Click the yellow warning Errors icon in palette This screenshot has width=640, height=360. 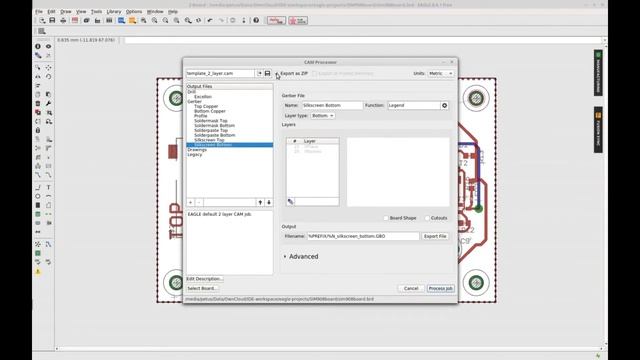(38, 271)
